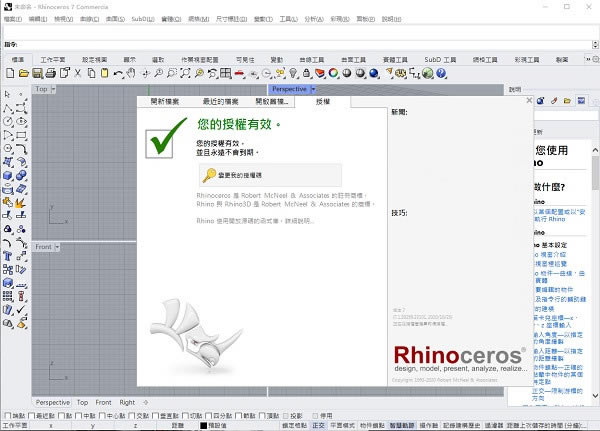Open the Top viewport dropdown arrow
The height and width of the screenshot is (431, 600).
point(53,89)
